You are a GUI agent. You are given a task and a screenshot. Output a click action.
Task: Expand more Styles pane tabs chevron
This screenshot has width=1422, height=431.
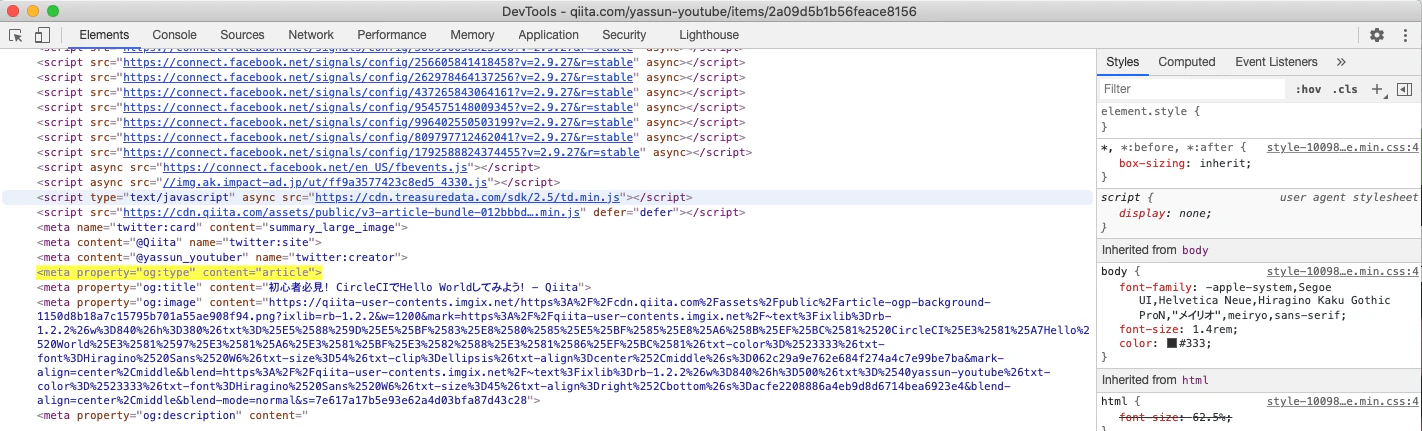click(1341, 62)
